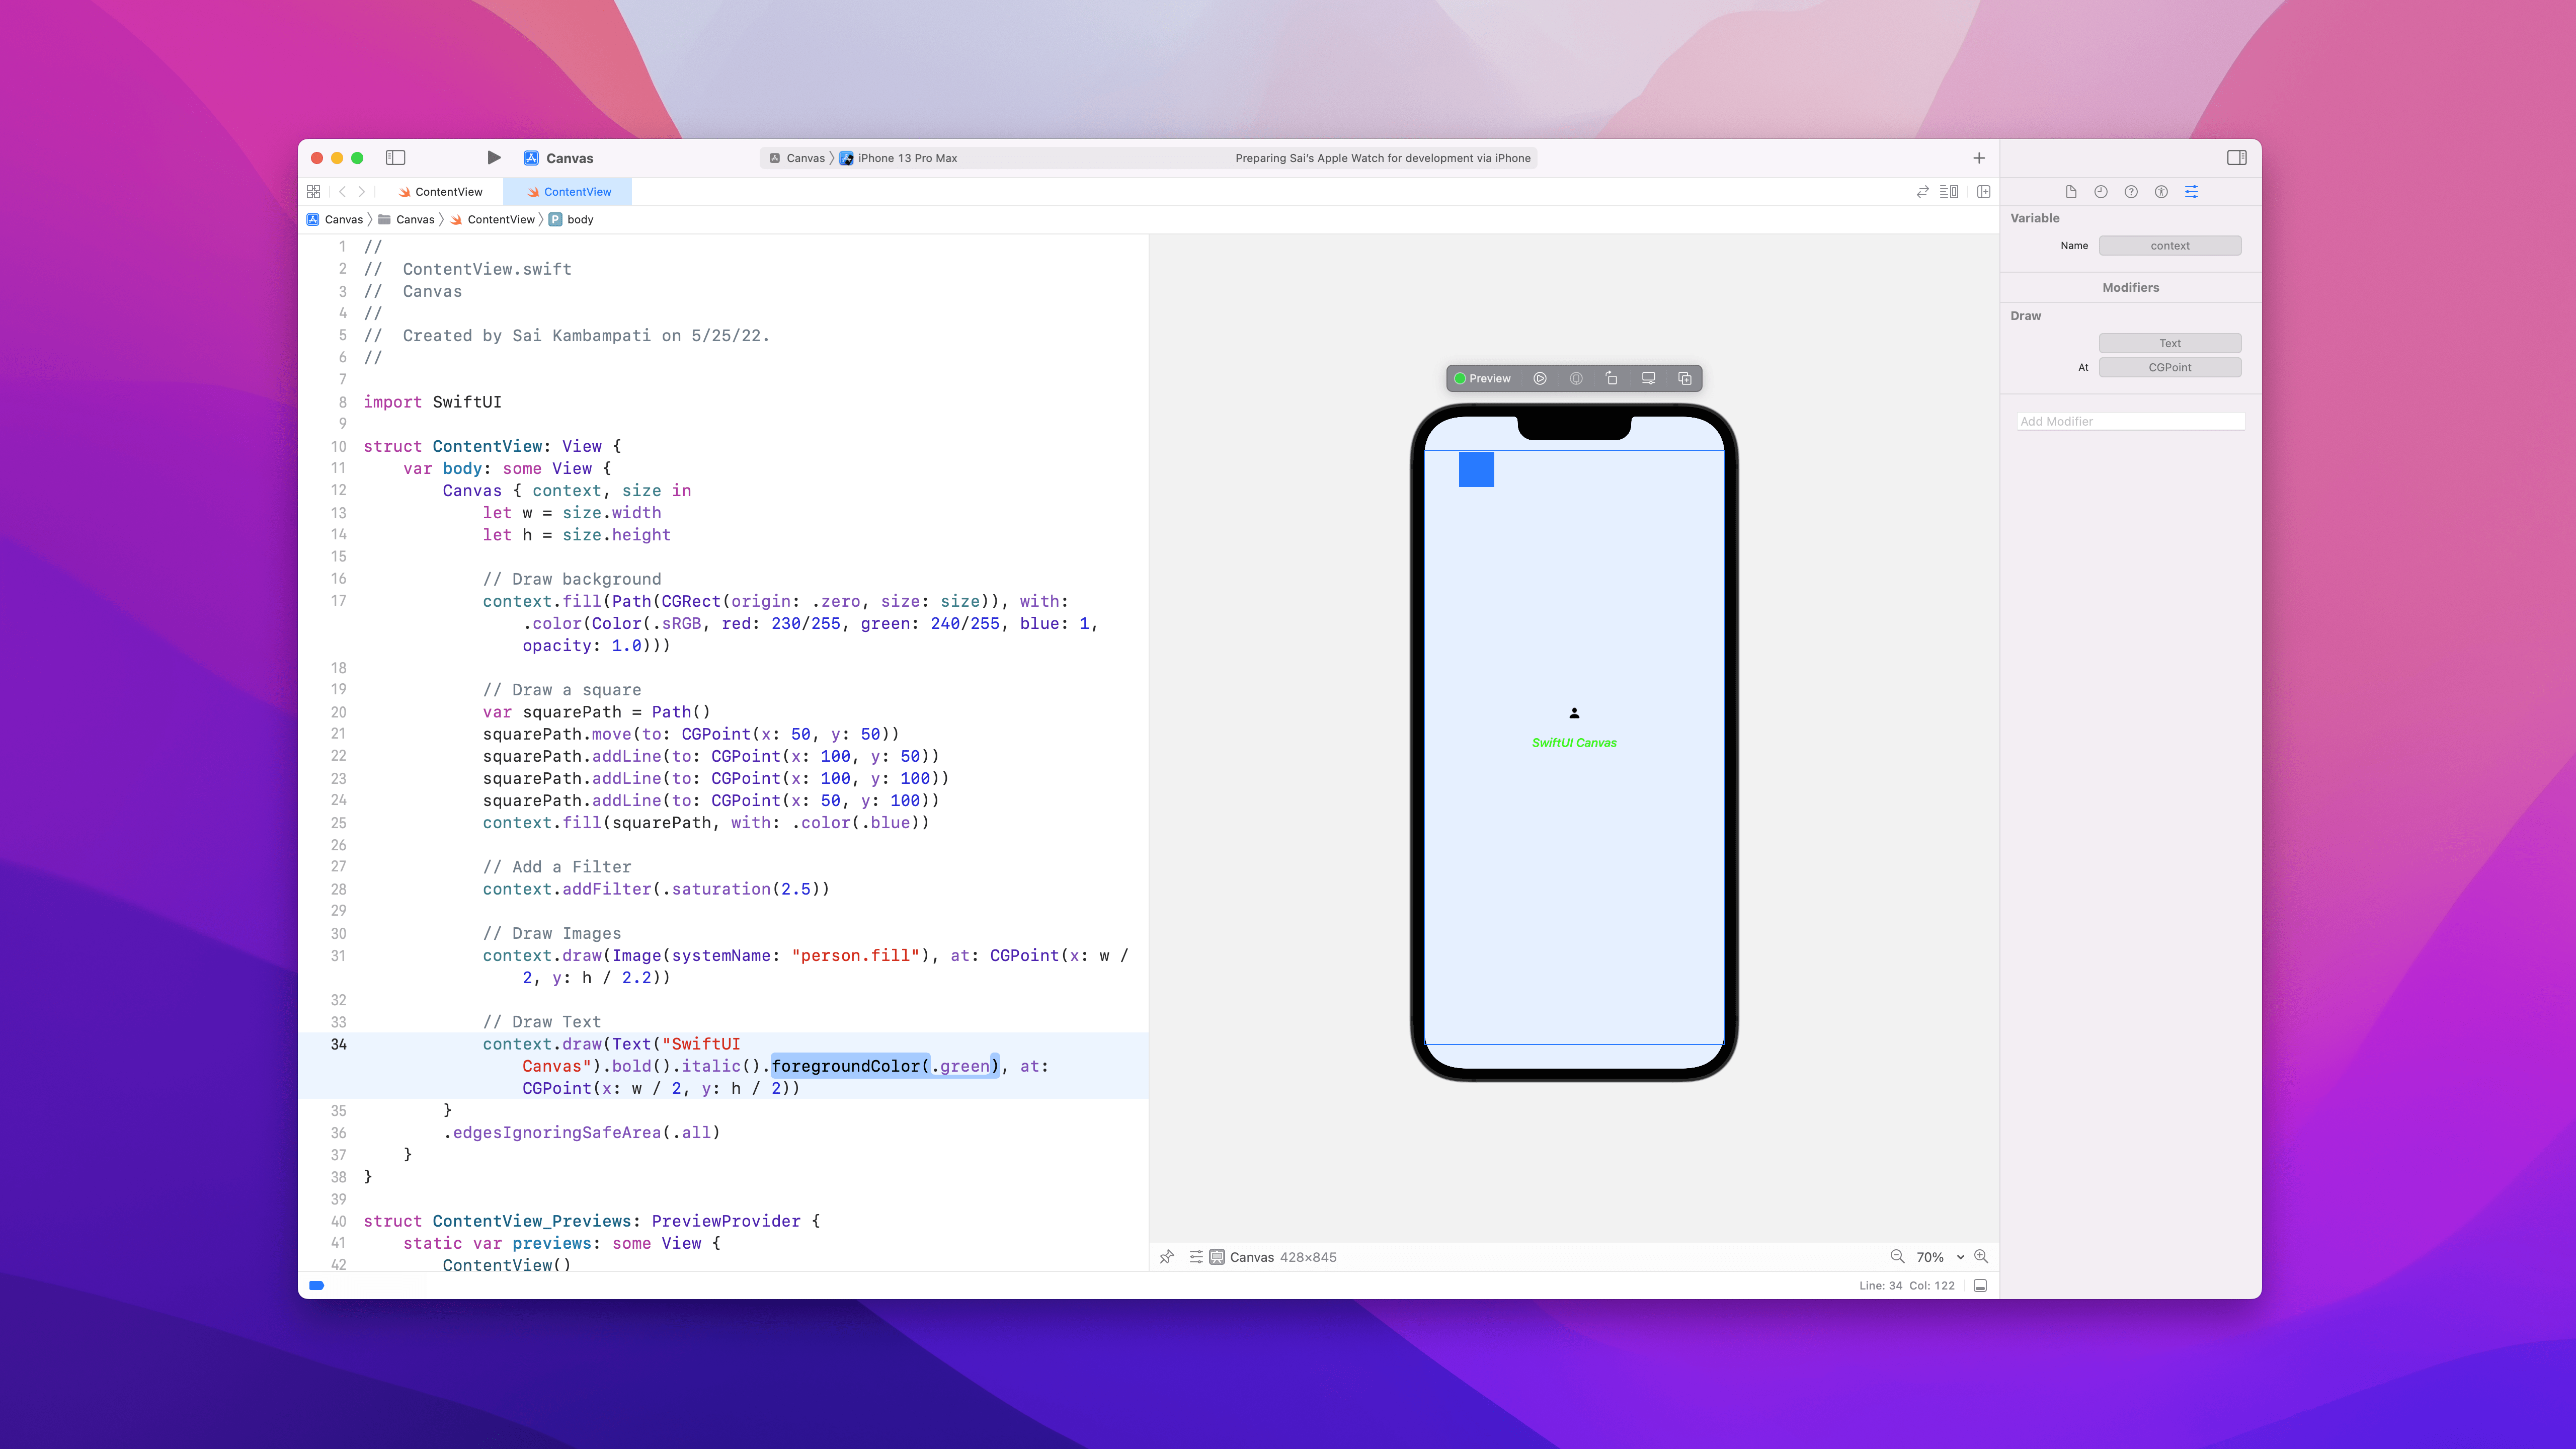Open preview device settings icon
Screen dimensions: 2576x1449
(x=1648, y=378)
